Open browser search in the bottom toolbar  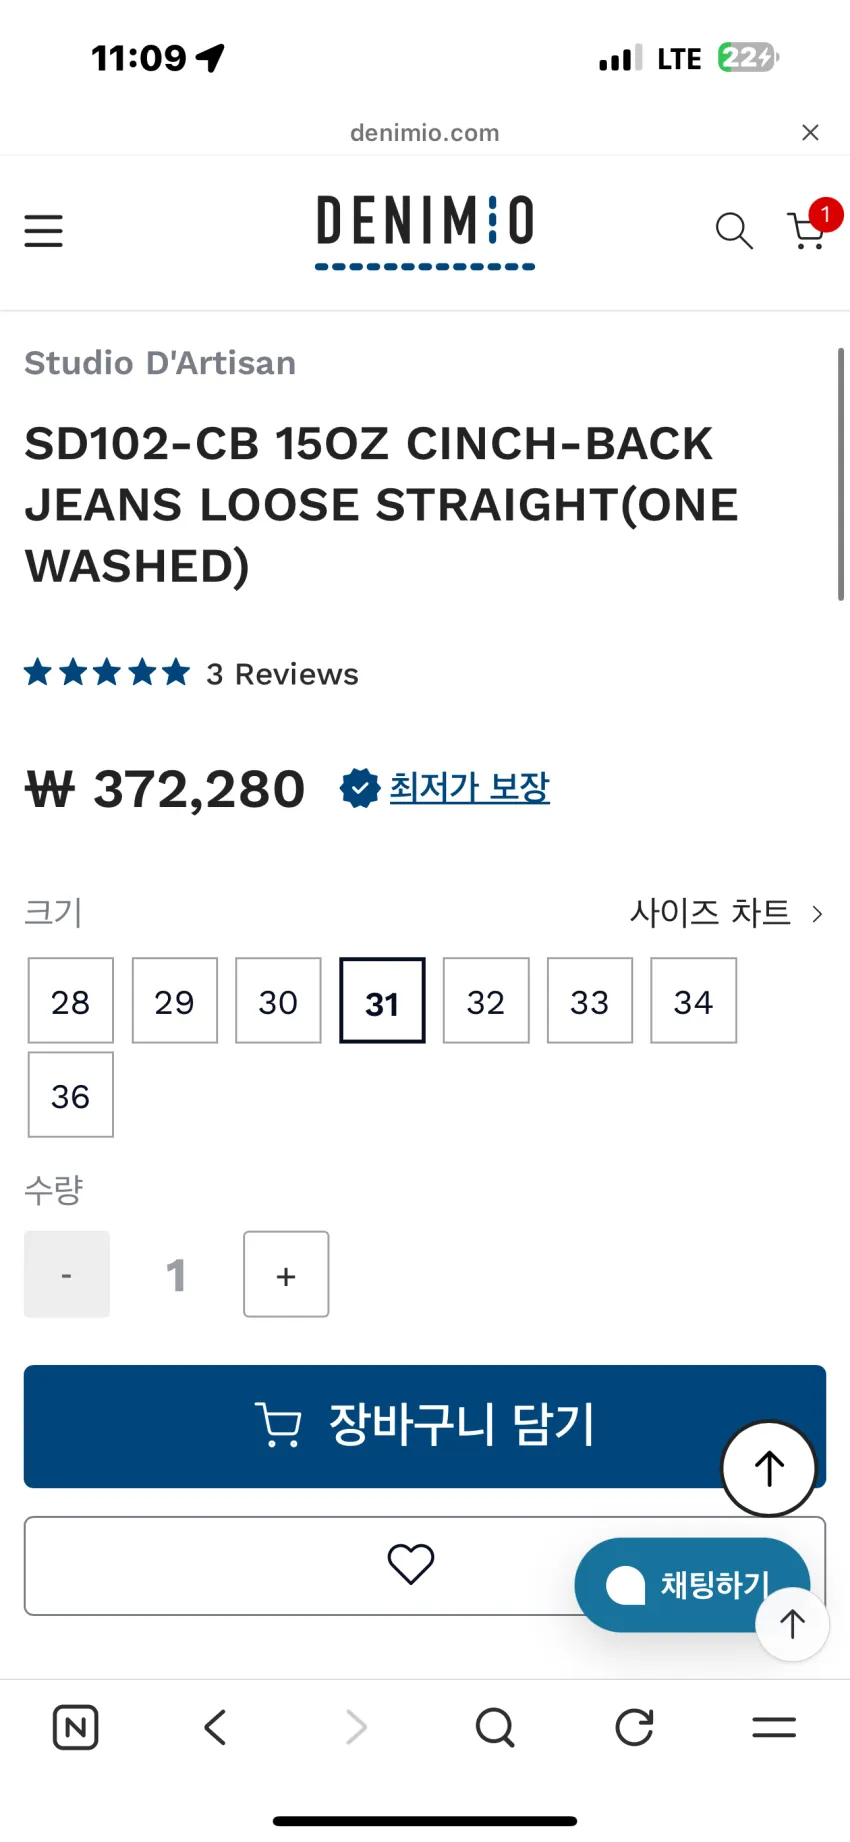(x=495, y=1727)
